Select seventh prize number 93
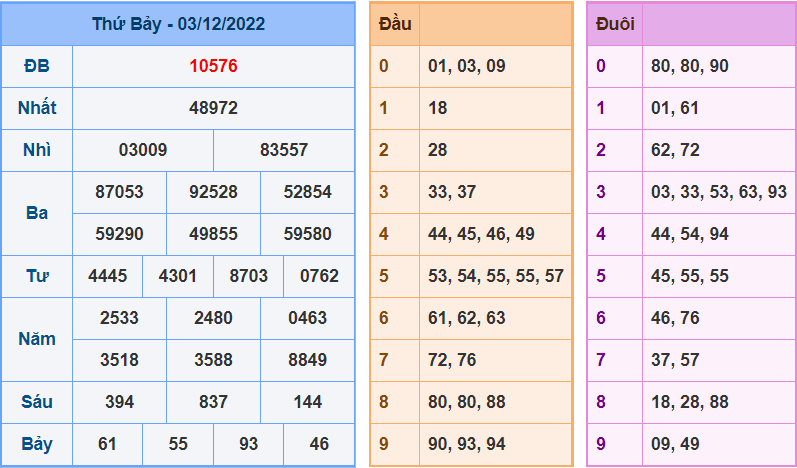 [249, 444]
